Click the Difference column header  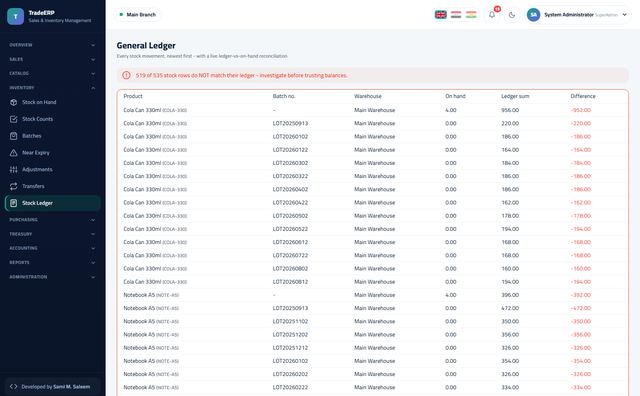[x=583, y=96]
